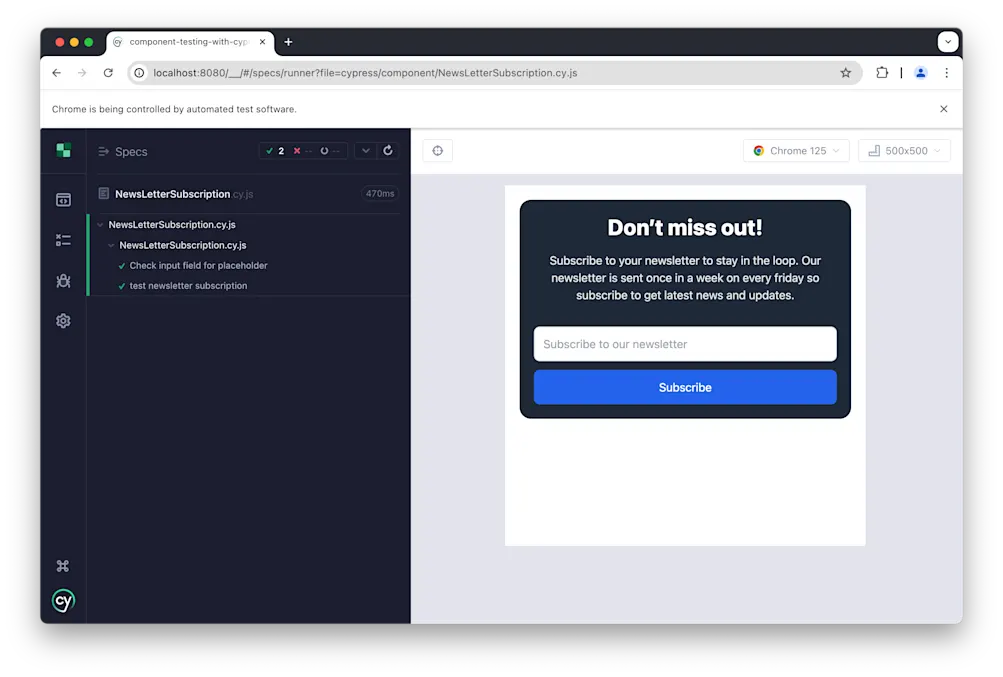Select the Runs icon in the sidebar
Screen dimensions: 1003x677
(x=63, y=240)
